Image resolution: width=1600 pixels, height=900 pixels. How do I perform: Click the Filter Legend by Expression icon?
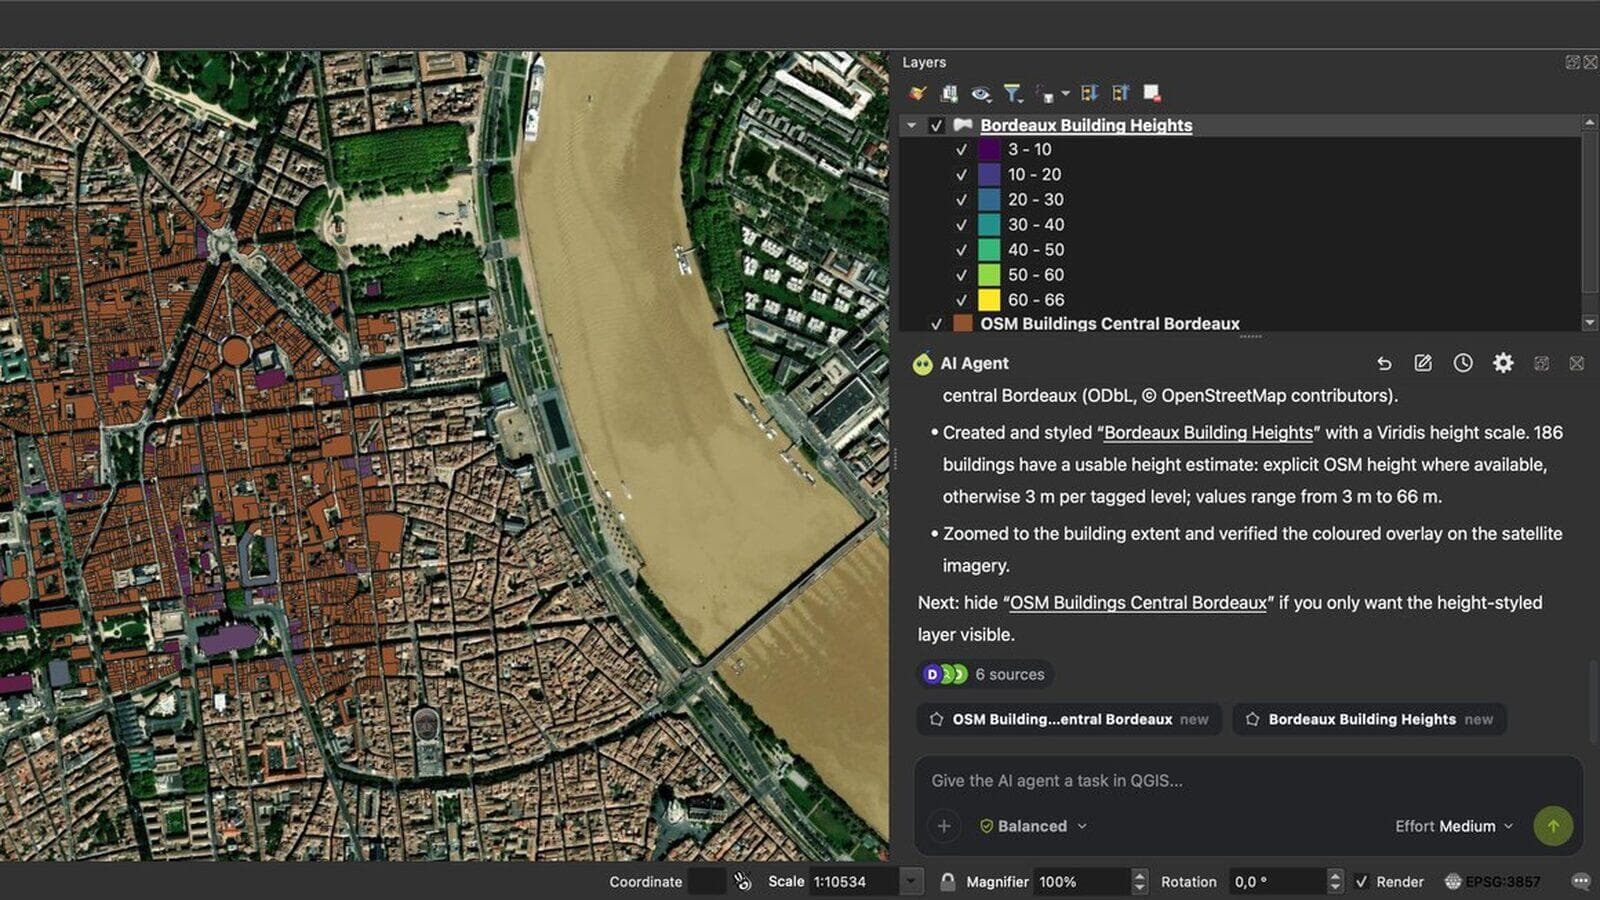click(1046, 94)
